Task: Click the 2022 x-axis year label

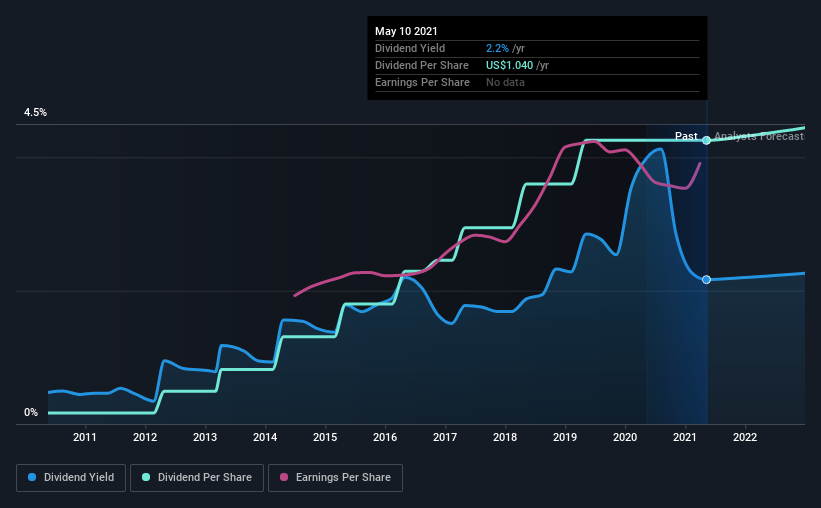Action: pos(745,437)
